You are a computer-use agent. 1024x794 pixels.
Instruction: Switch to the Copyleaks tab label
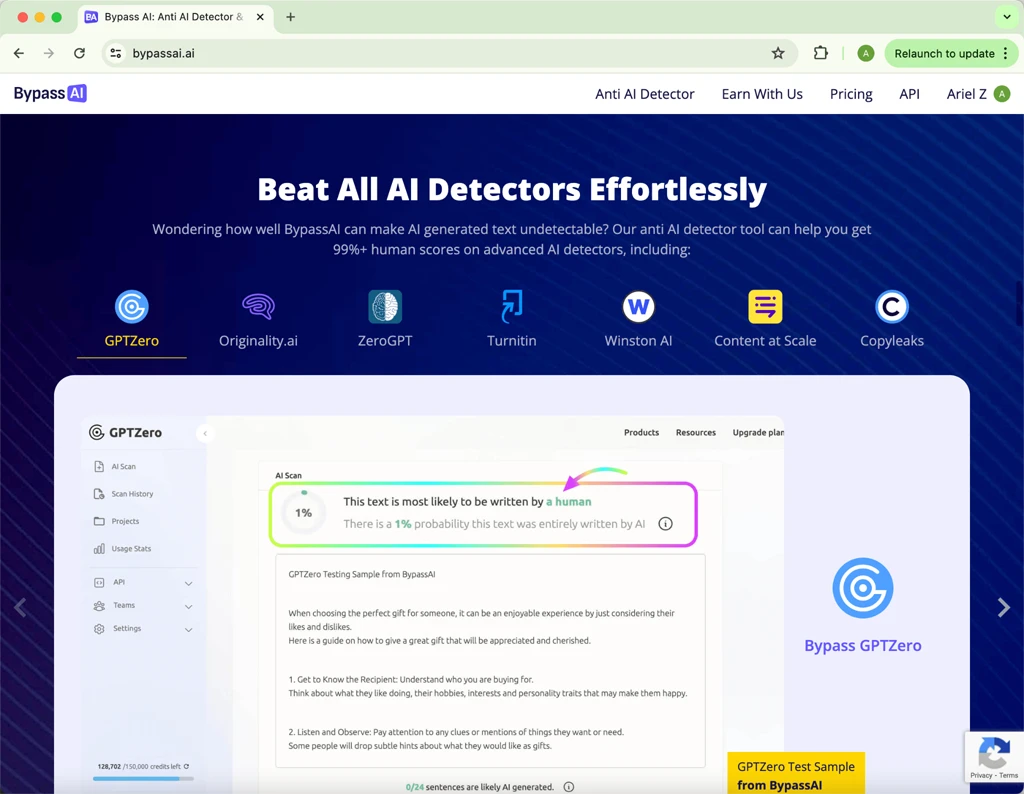pyautogui.click(x=892, y=341)
